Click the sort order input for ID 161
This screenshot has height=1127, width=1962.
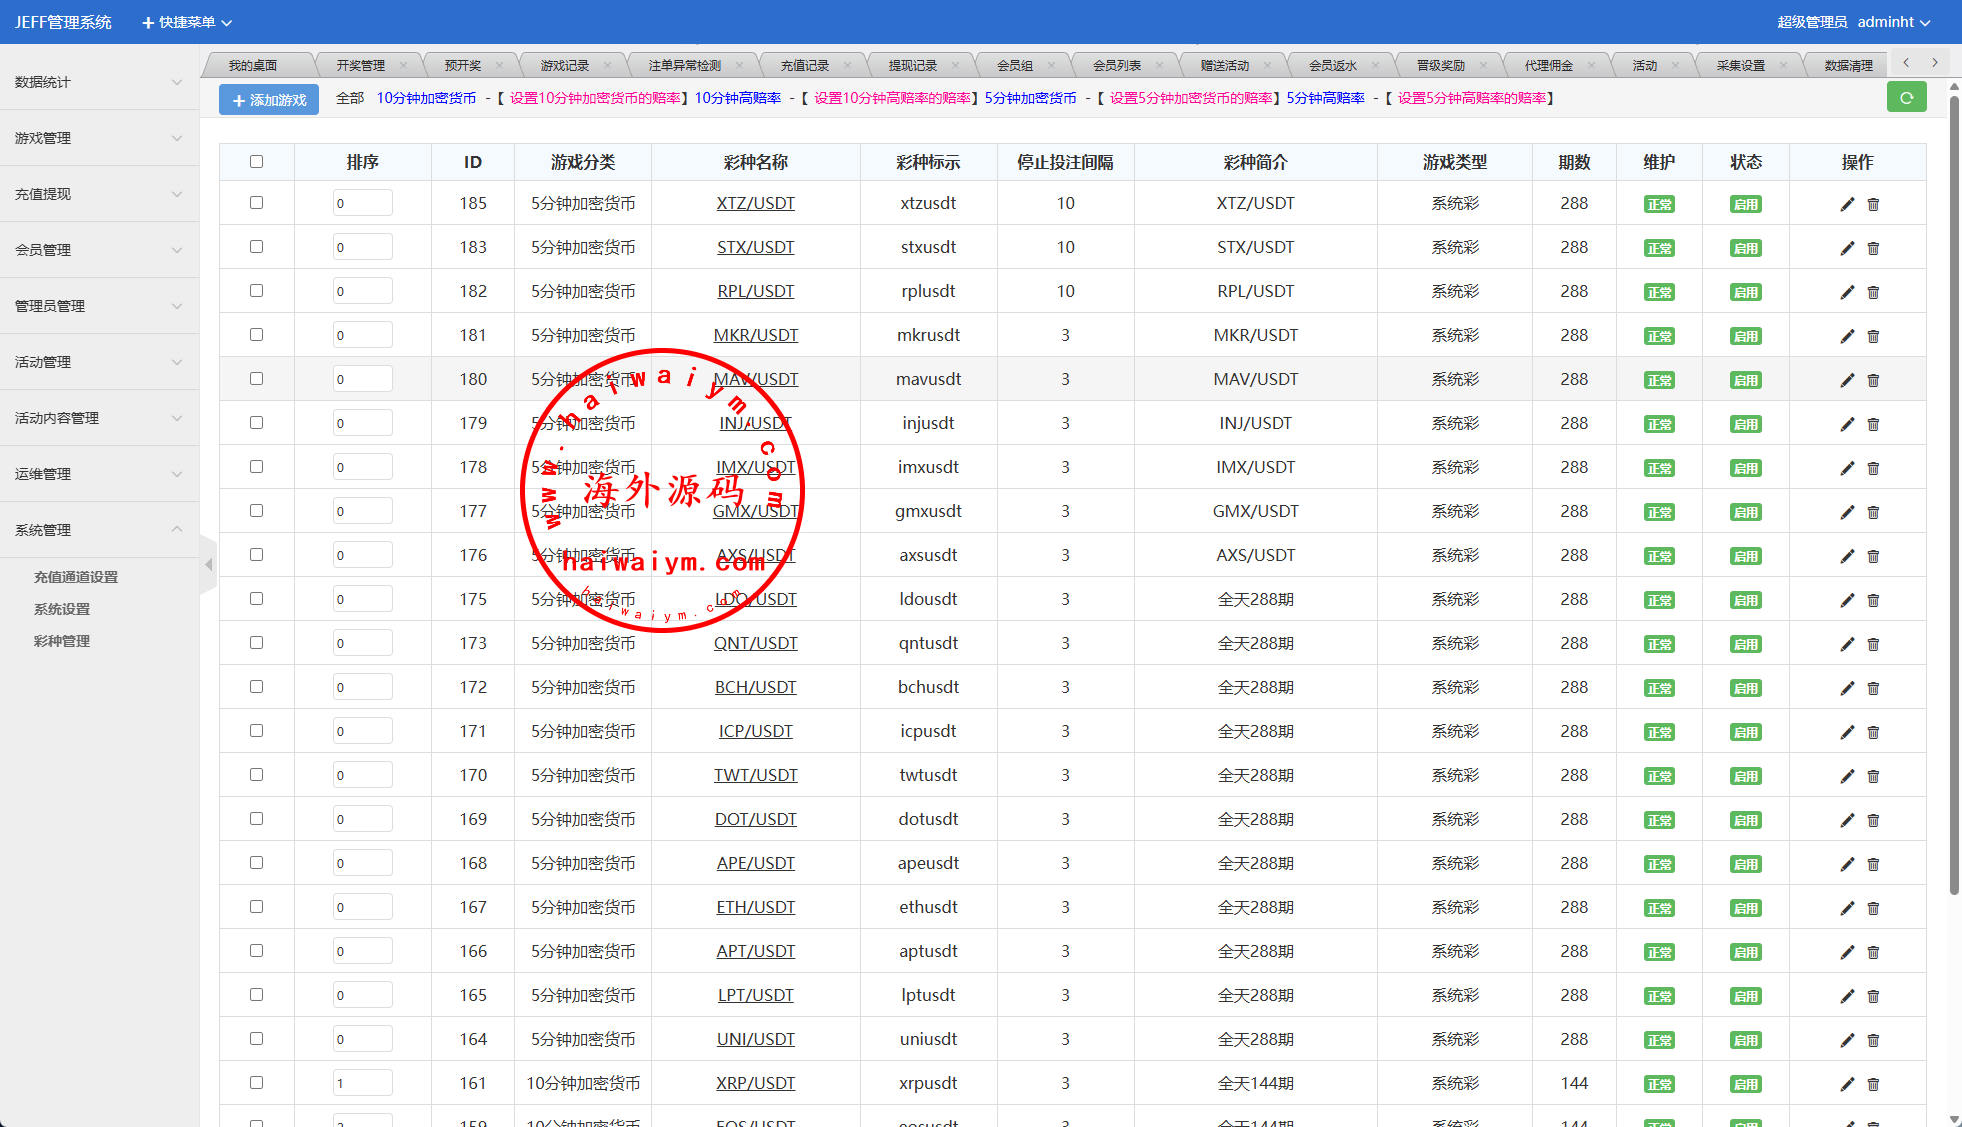[x=362, y=1083]
